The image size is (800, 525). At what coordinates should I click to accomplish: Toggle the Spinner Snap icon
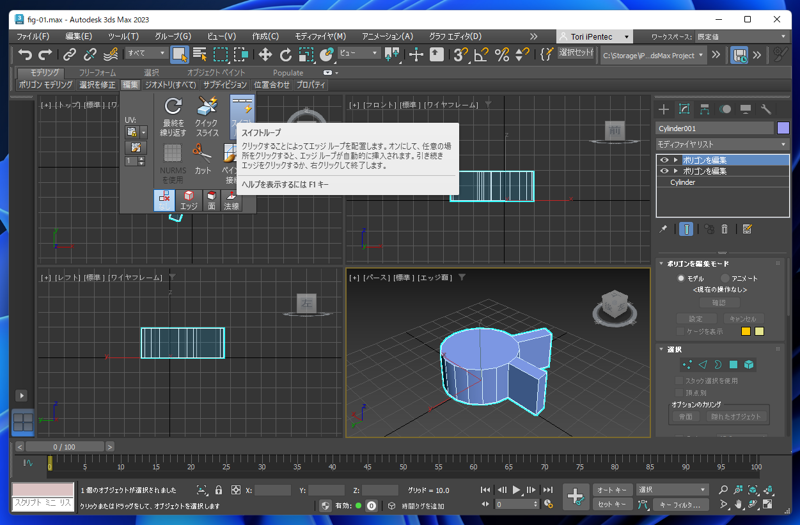(x=521, y=54)
